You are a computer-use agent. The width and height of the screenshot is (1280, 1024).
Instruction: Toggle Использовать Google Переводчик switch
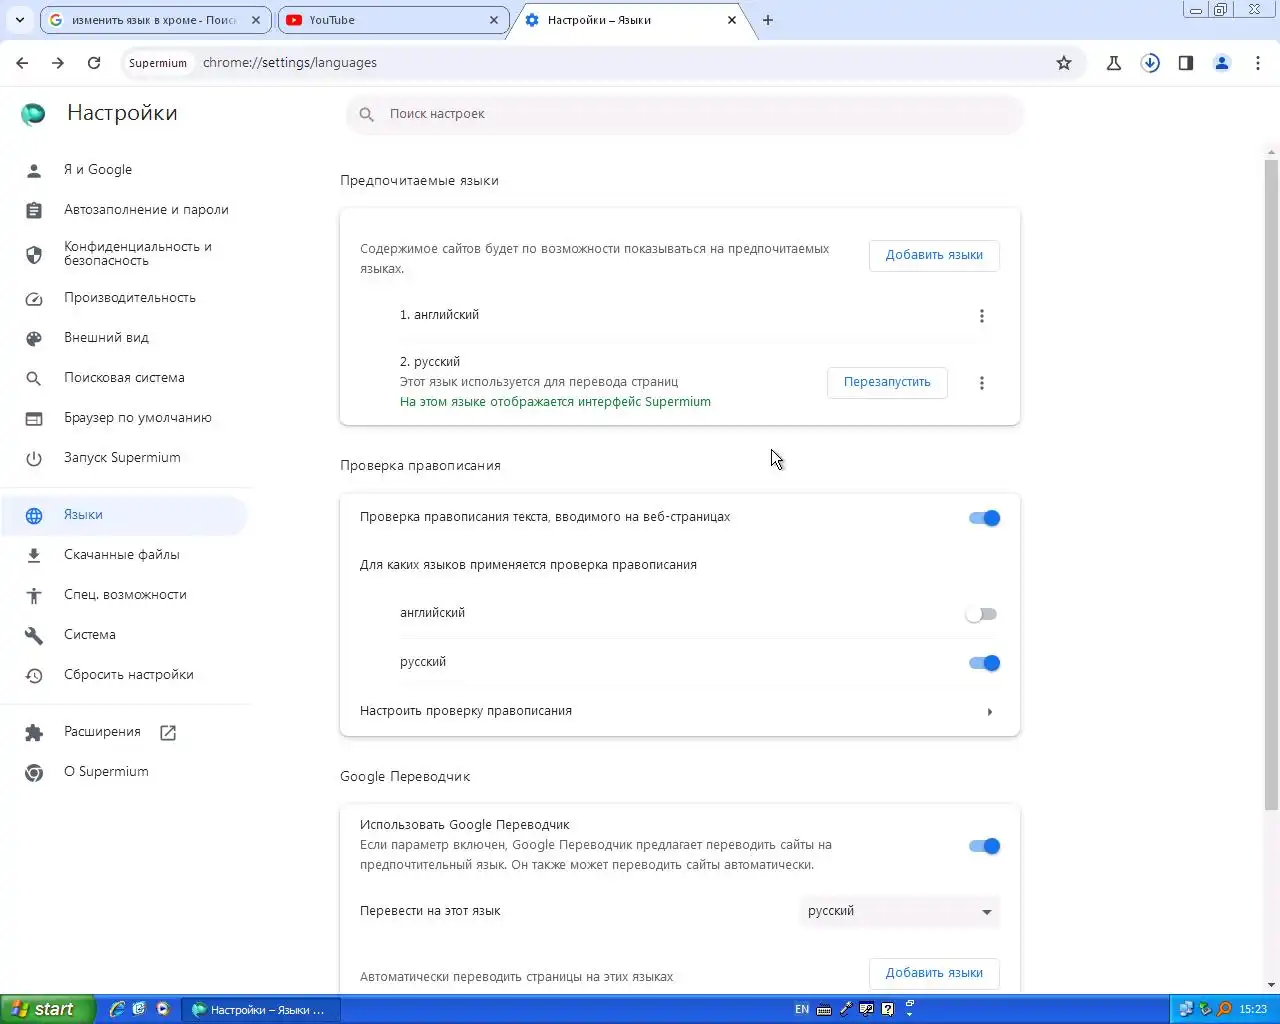tap(984, 846)
